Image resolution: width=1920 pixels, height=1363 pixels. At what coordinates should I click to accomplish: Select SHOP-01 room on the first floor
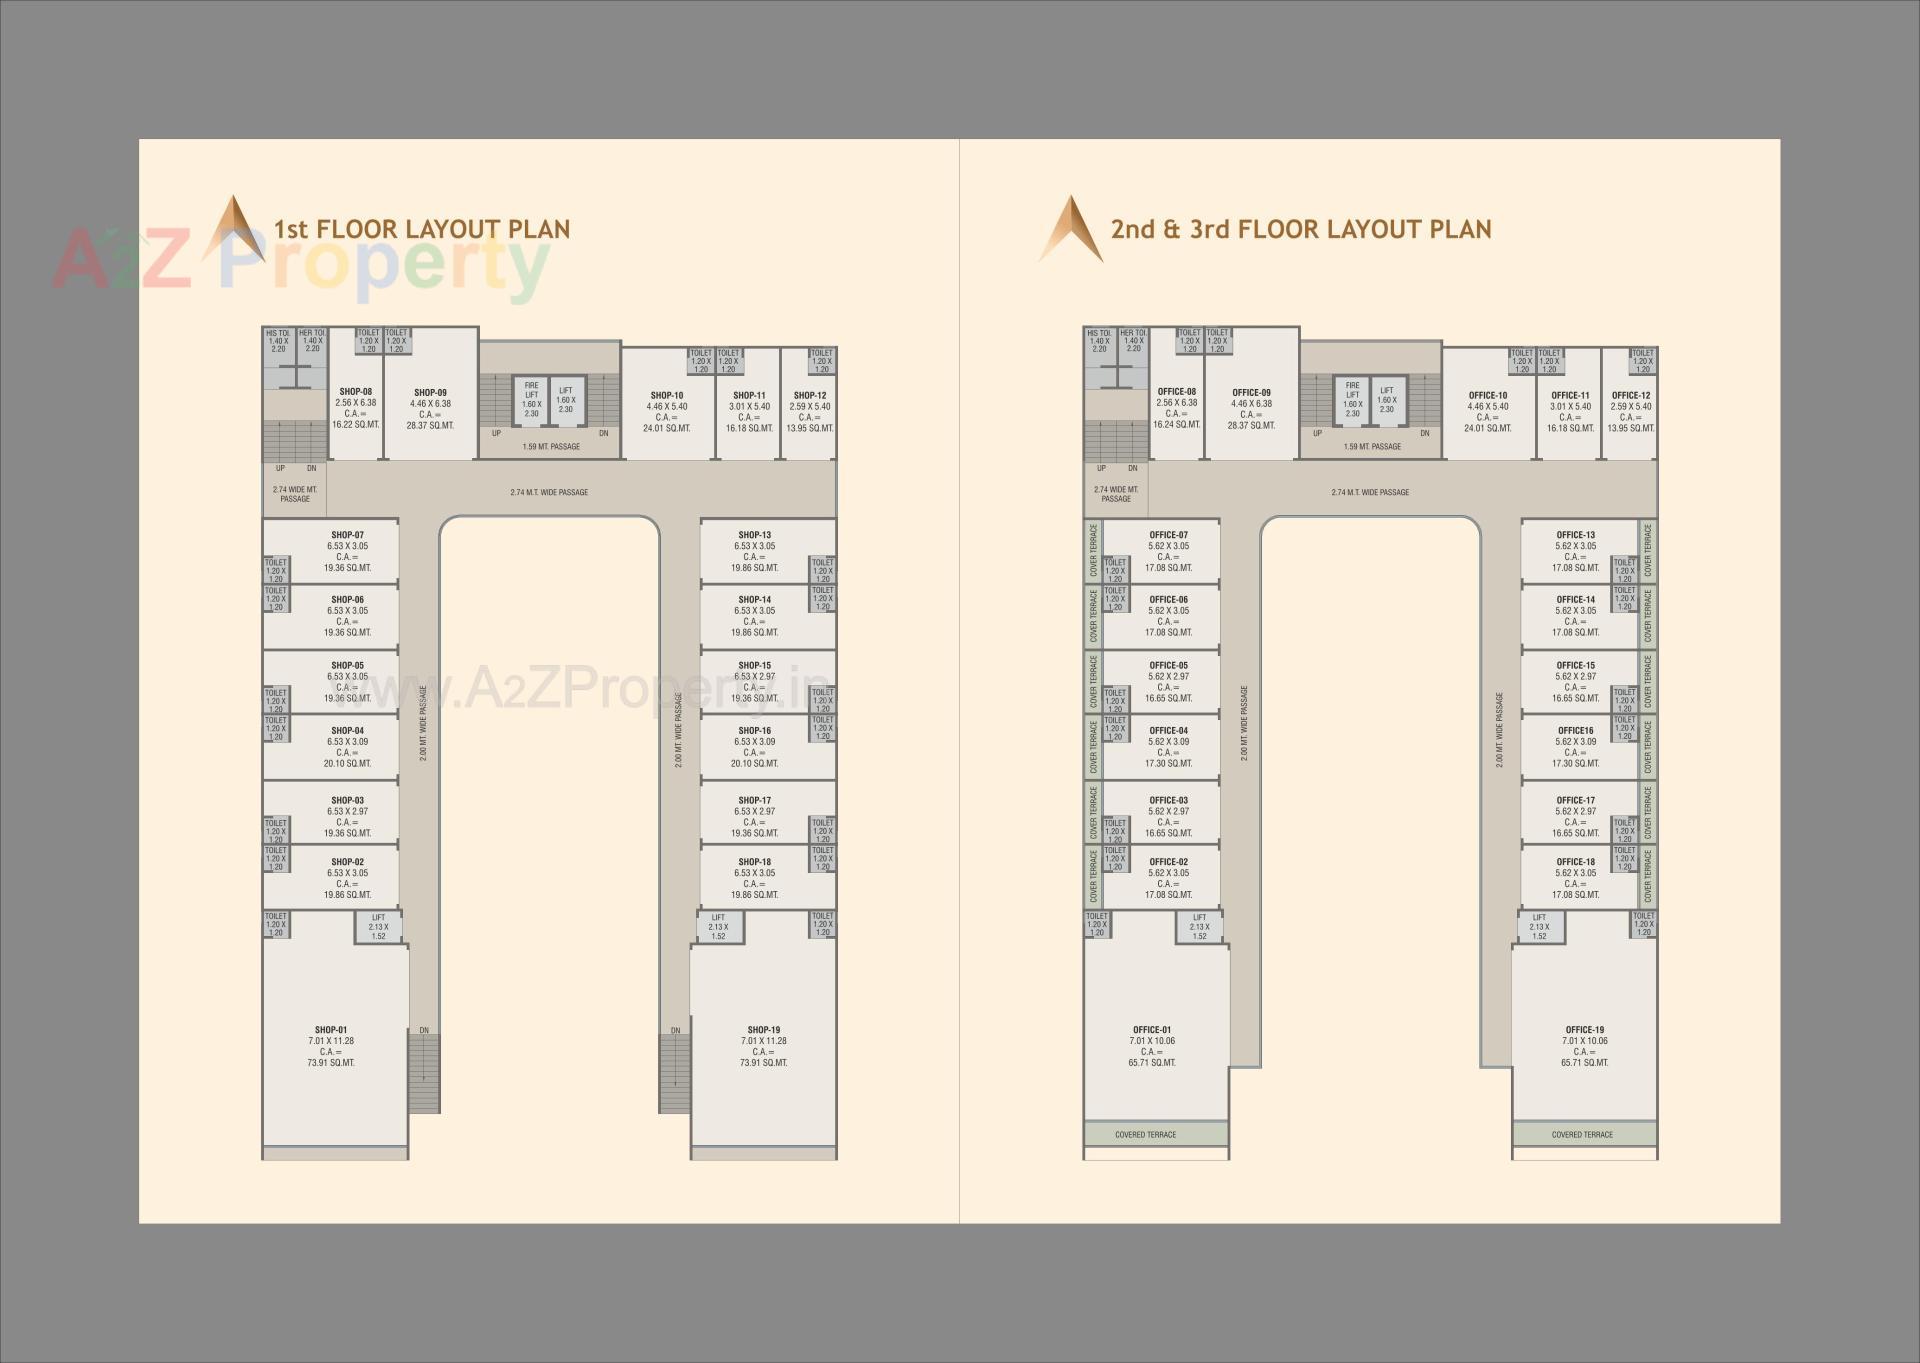point(331,1046)
